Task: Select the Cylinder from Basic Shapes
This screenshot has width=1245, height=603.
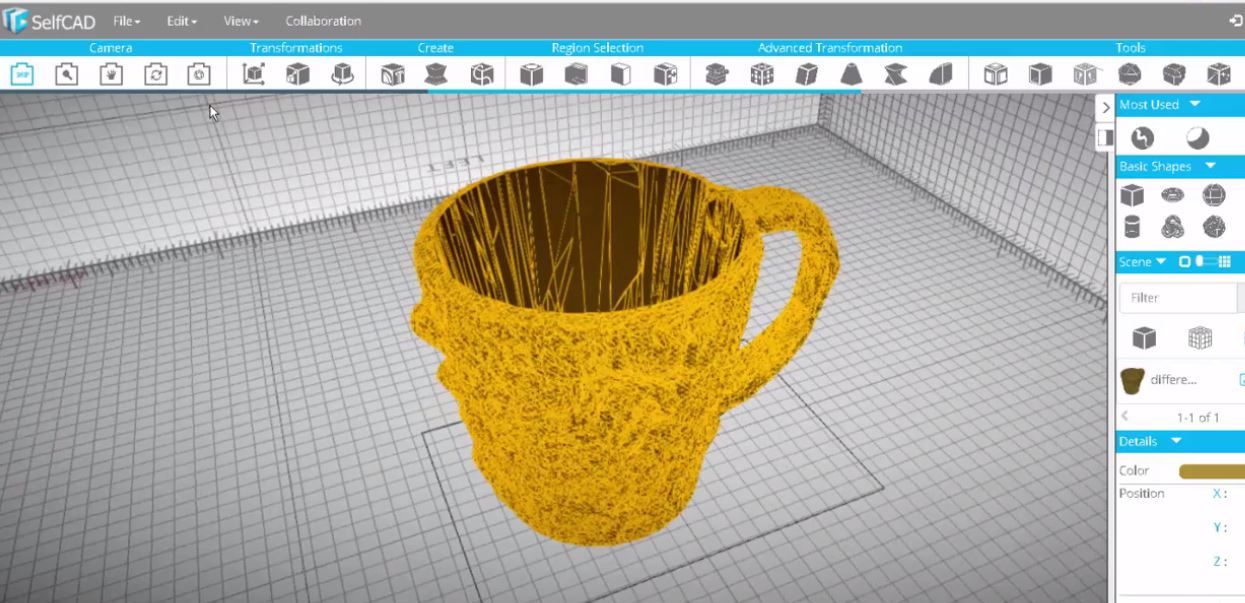Action: [x=1131, y=227]
